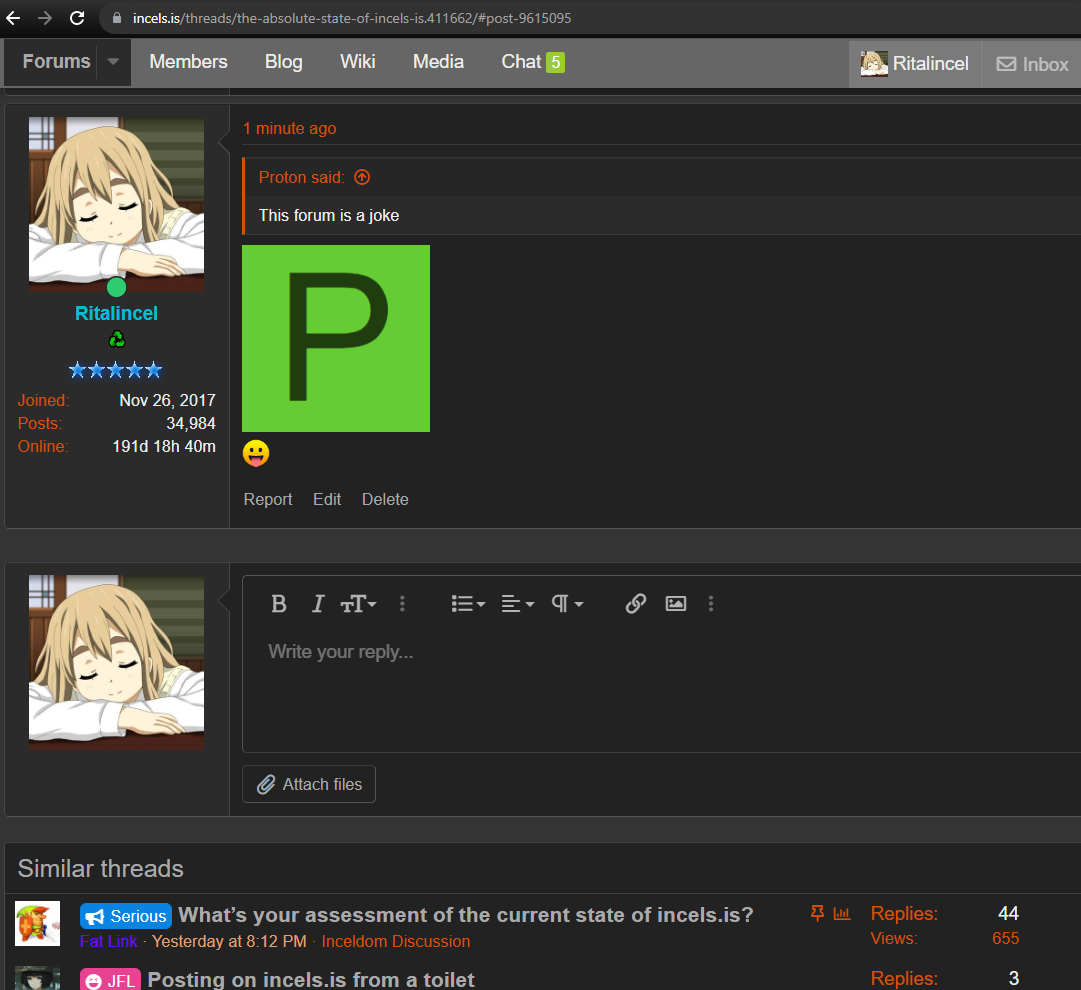This screenshot has height=990, width=1081.
Task: Open the Fat Link author link
Action: pyautogui.click(x=108, y=941)
